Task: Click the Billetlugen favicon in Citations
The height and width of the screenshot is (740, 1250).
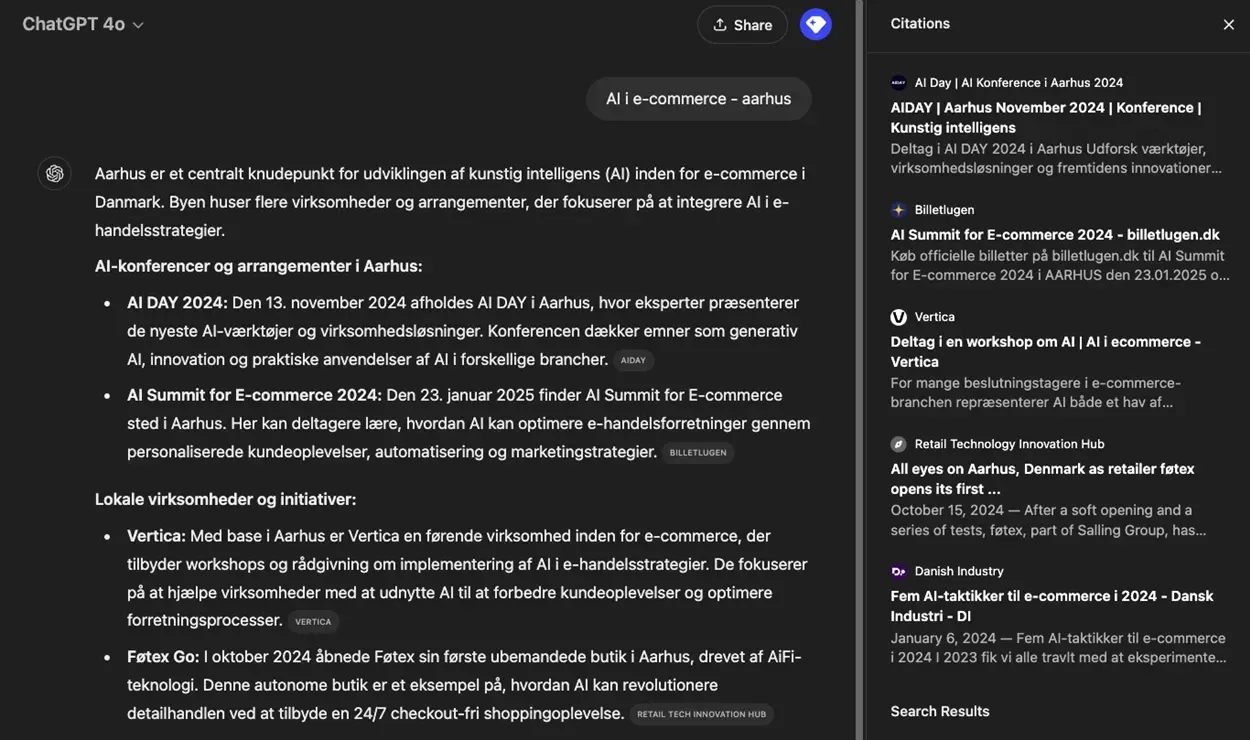Action: pos(898,210)
